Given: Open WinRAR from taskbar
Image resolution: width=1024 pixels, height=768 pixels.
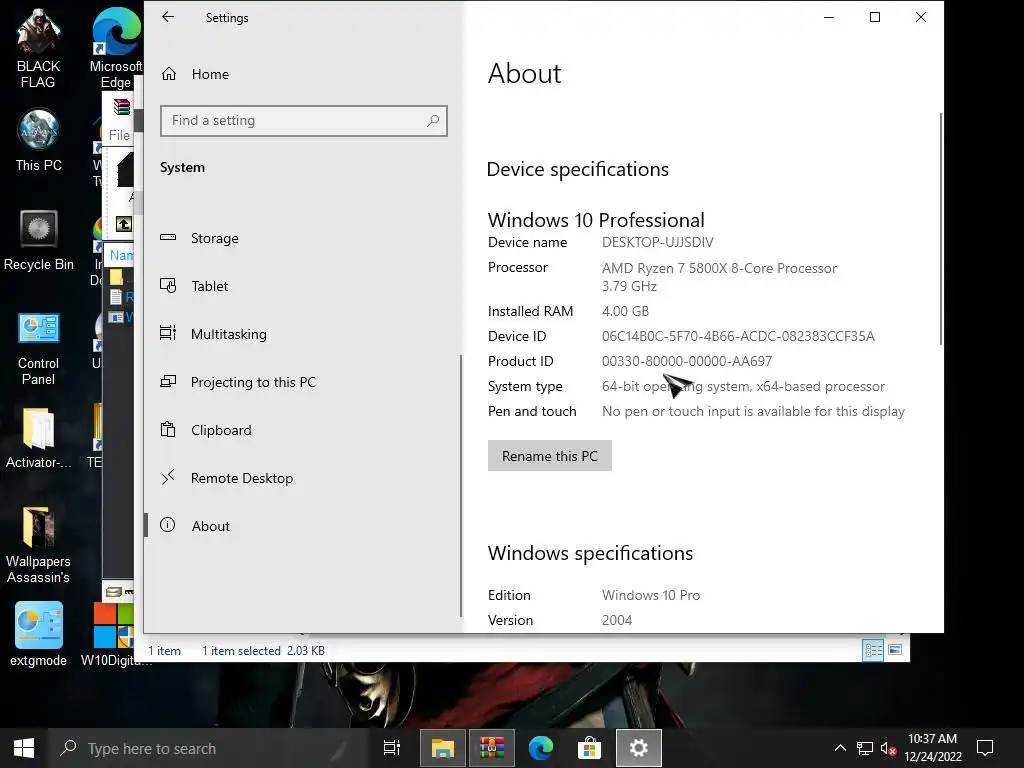Looking at the screenshot, I should [492, 748].
